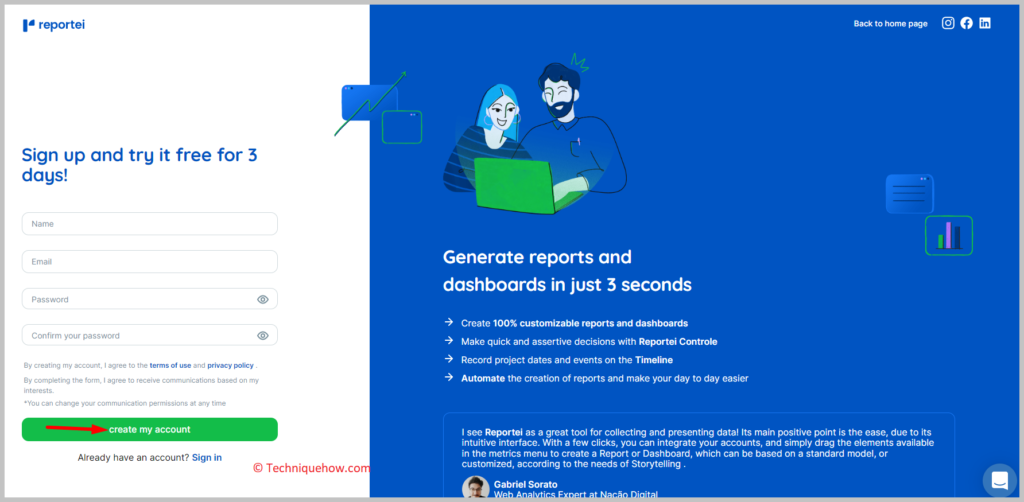Click the Name input field
Image resolution: width=1024 pixels, height=502 pixels.
[x=150, y=223]
